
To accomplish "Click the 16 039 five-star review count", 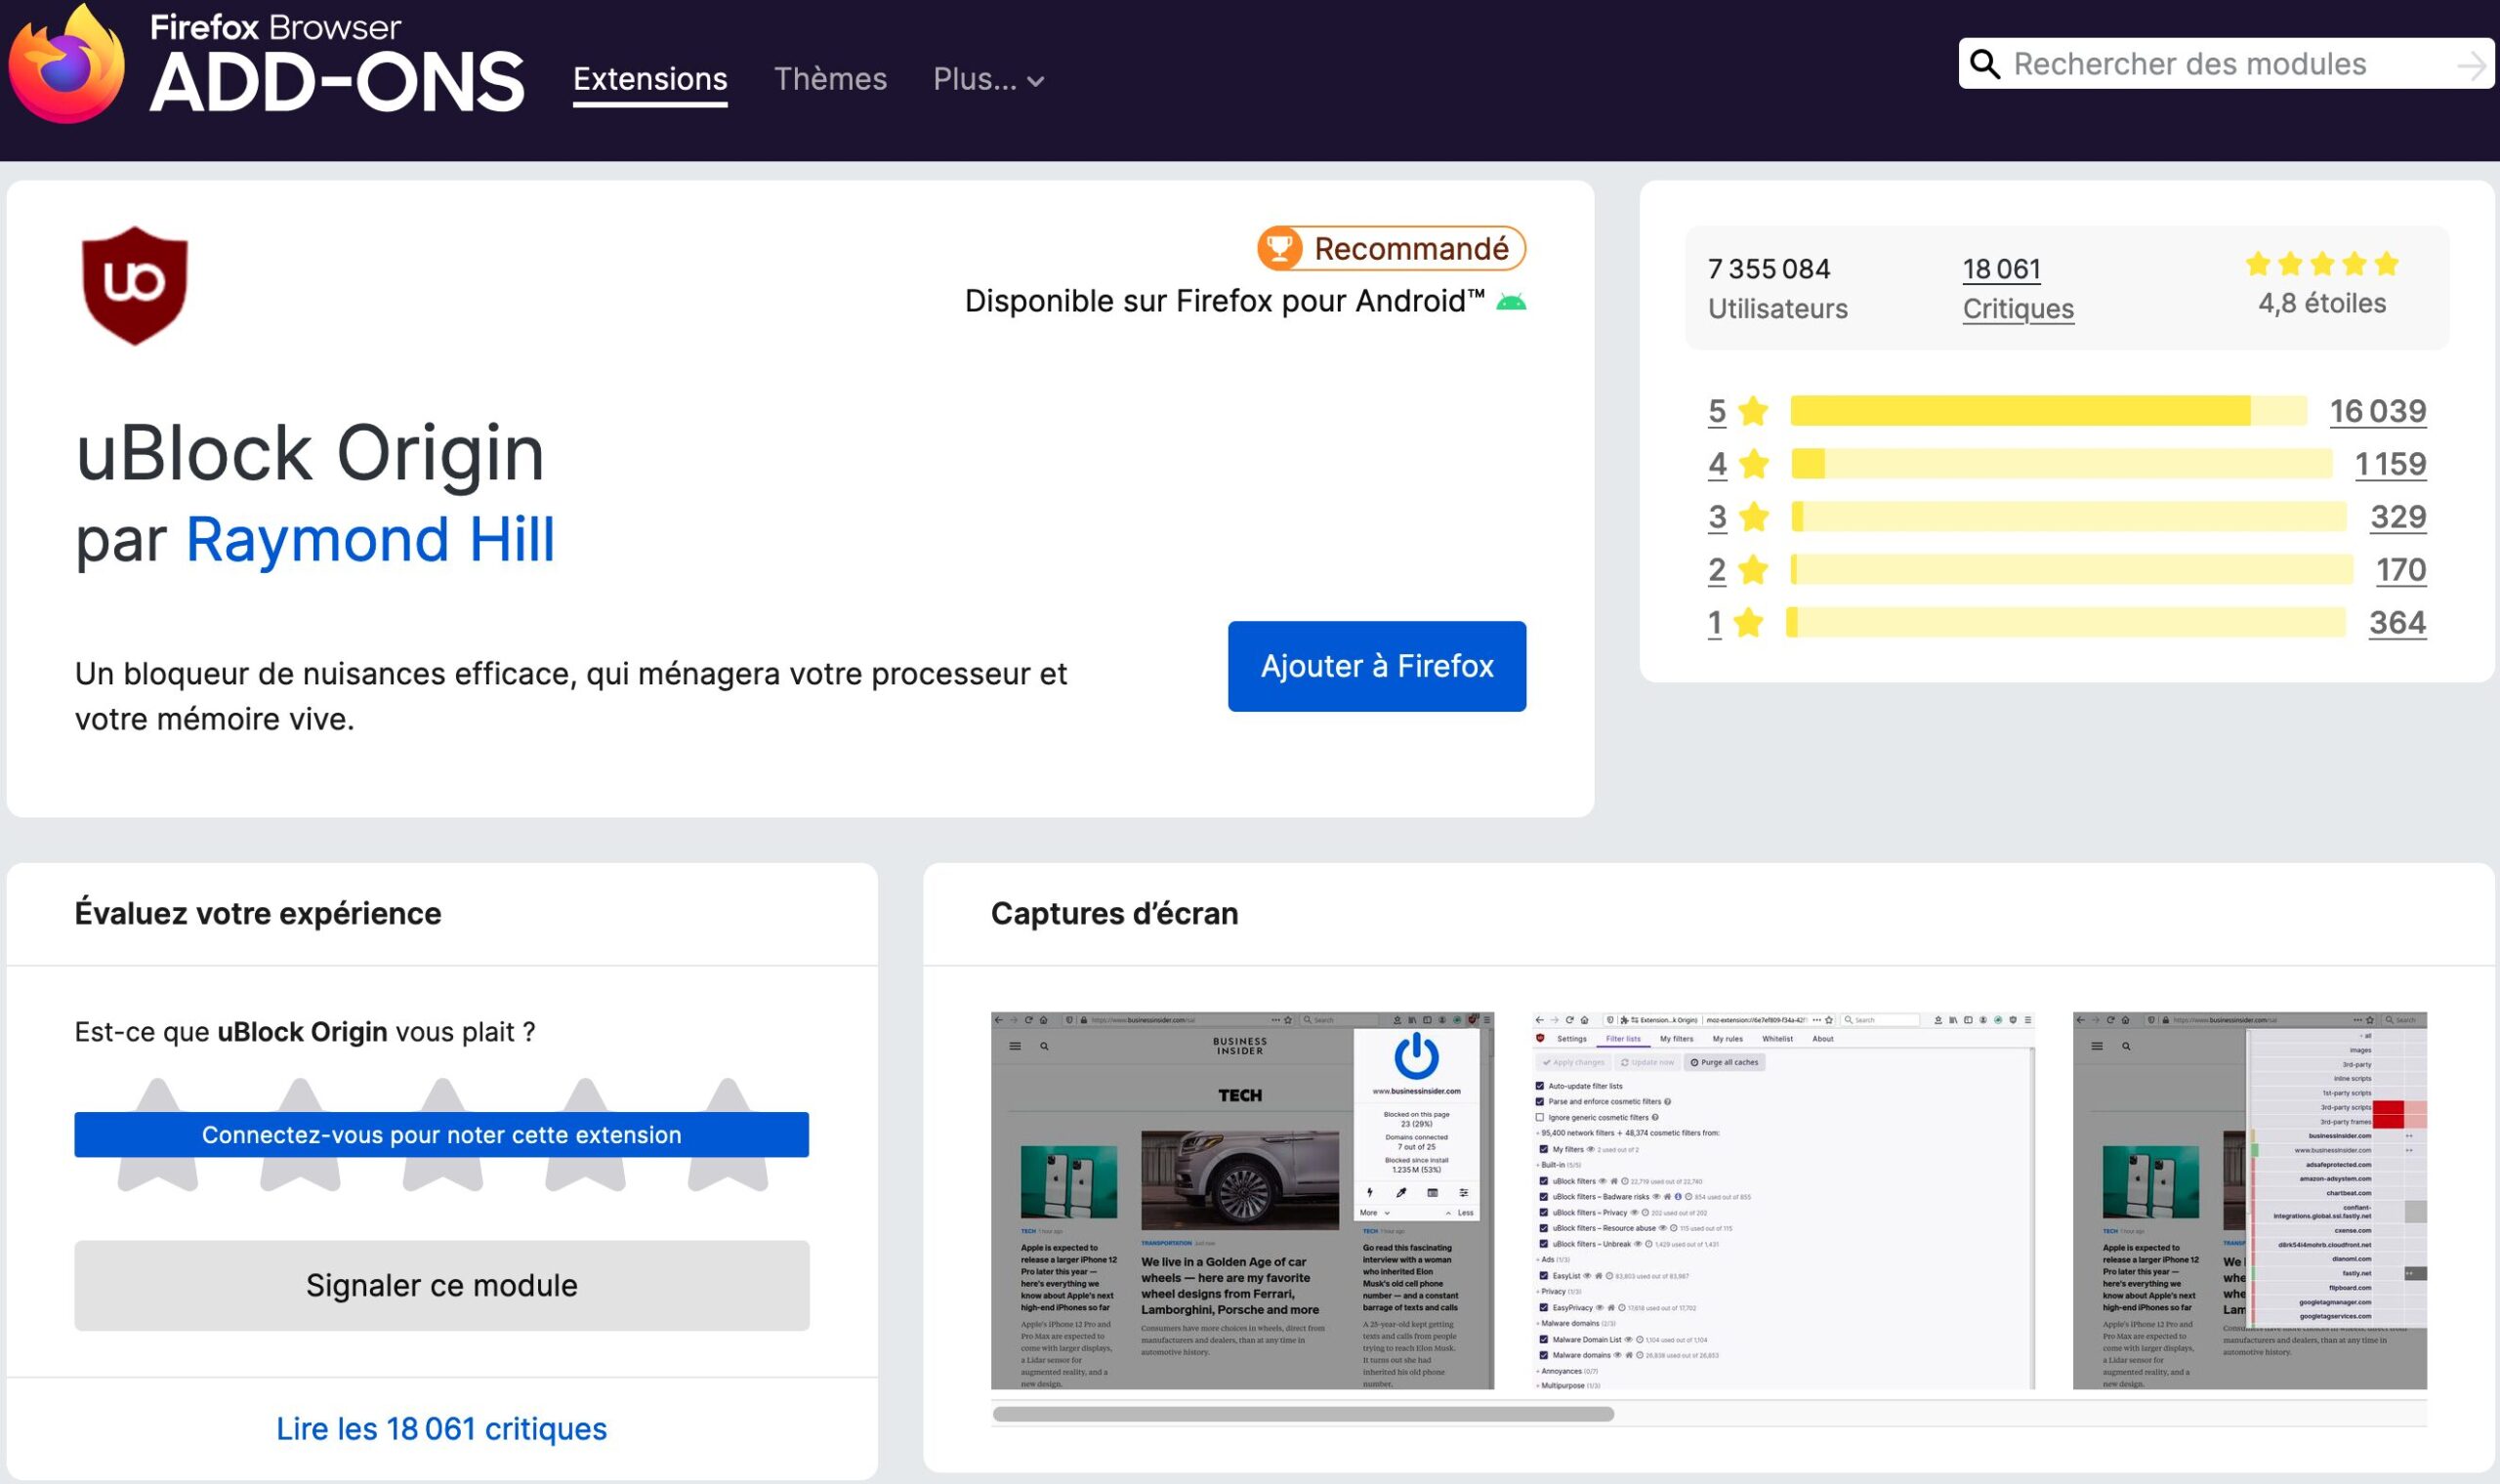I will [x=2378, y=411].
